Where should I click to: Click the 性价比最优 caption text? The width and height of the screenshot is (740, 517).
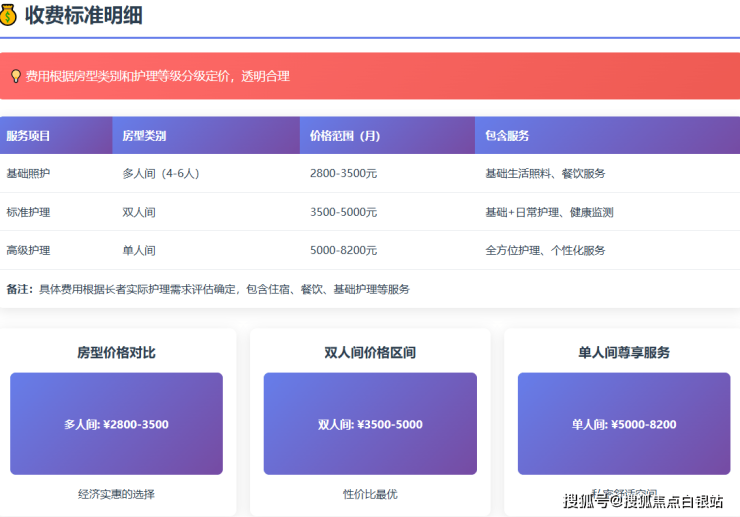tap(370, 494)
